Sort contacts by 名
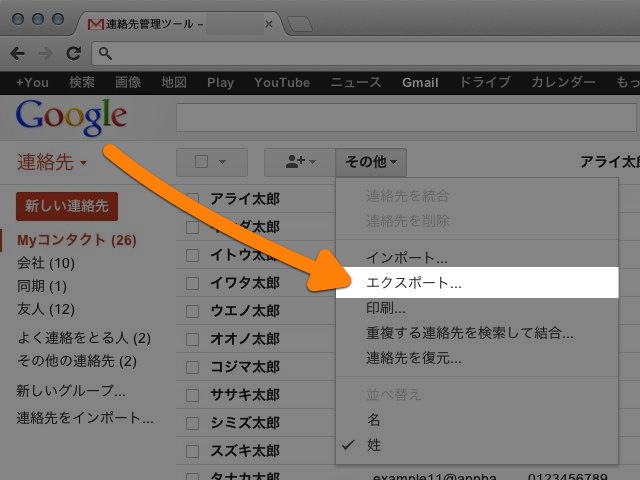This screenshot has width=640, height=480. coord(477,420)
